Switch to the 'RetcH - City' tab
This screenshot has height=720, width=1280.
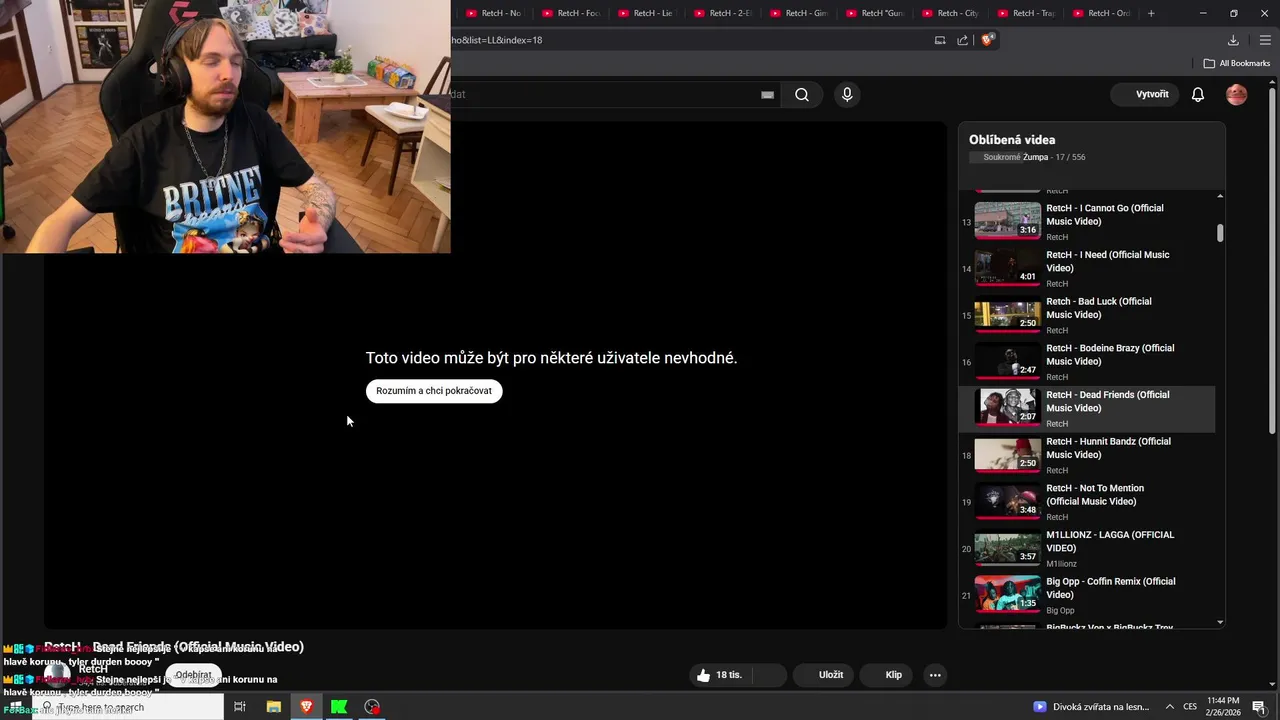(951, 13)
